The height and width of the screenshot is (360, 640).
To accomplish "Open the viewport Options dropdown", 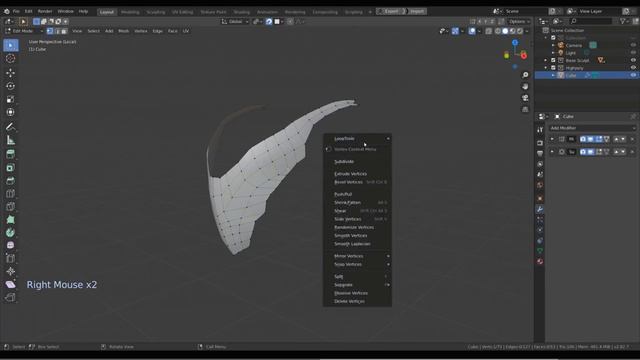I will pos(519,22).
